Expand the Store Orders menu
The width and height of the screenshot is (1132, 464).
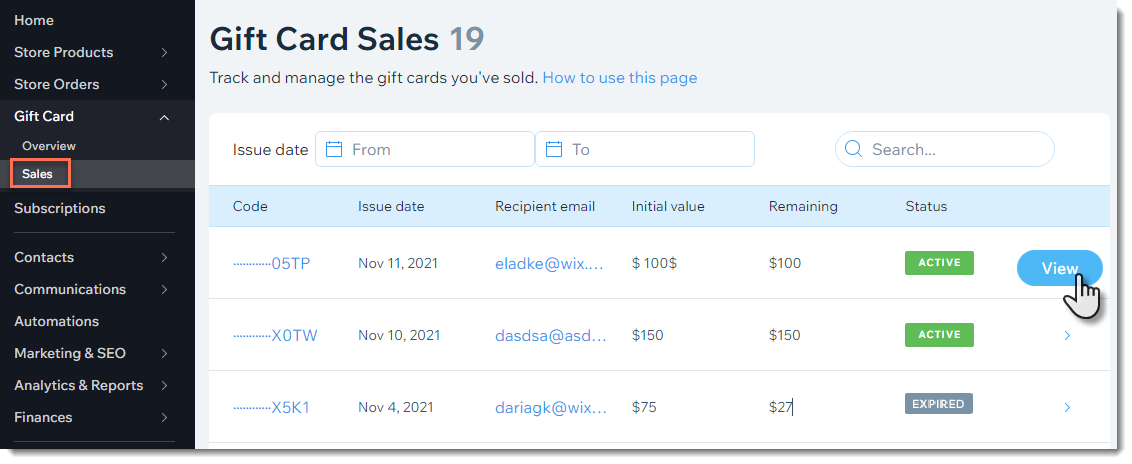[165, 84]
